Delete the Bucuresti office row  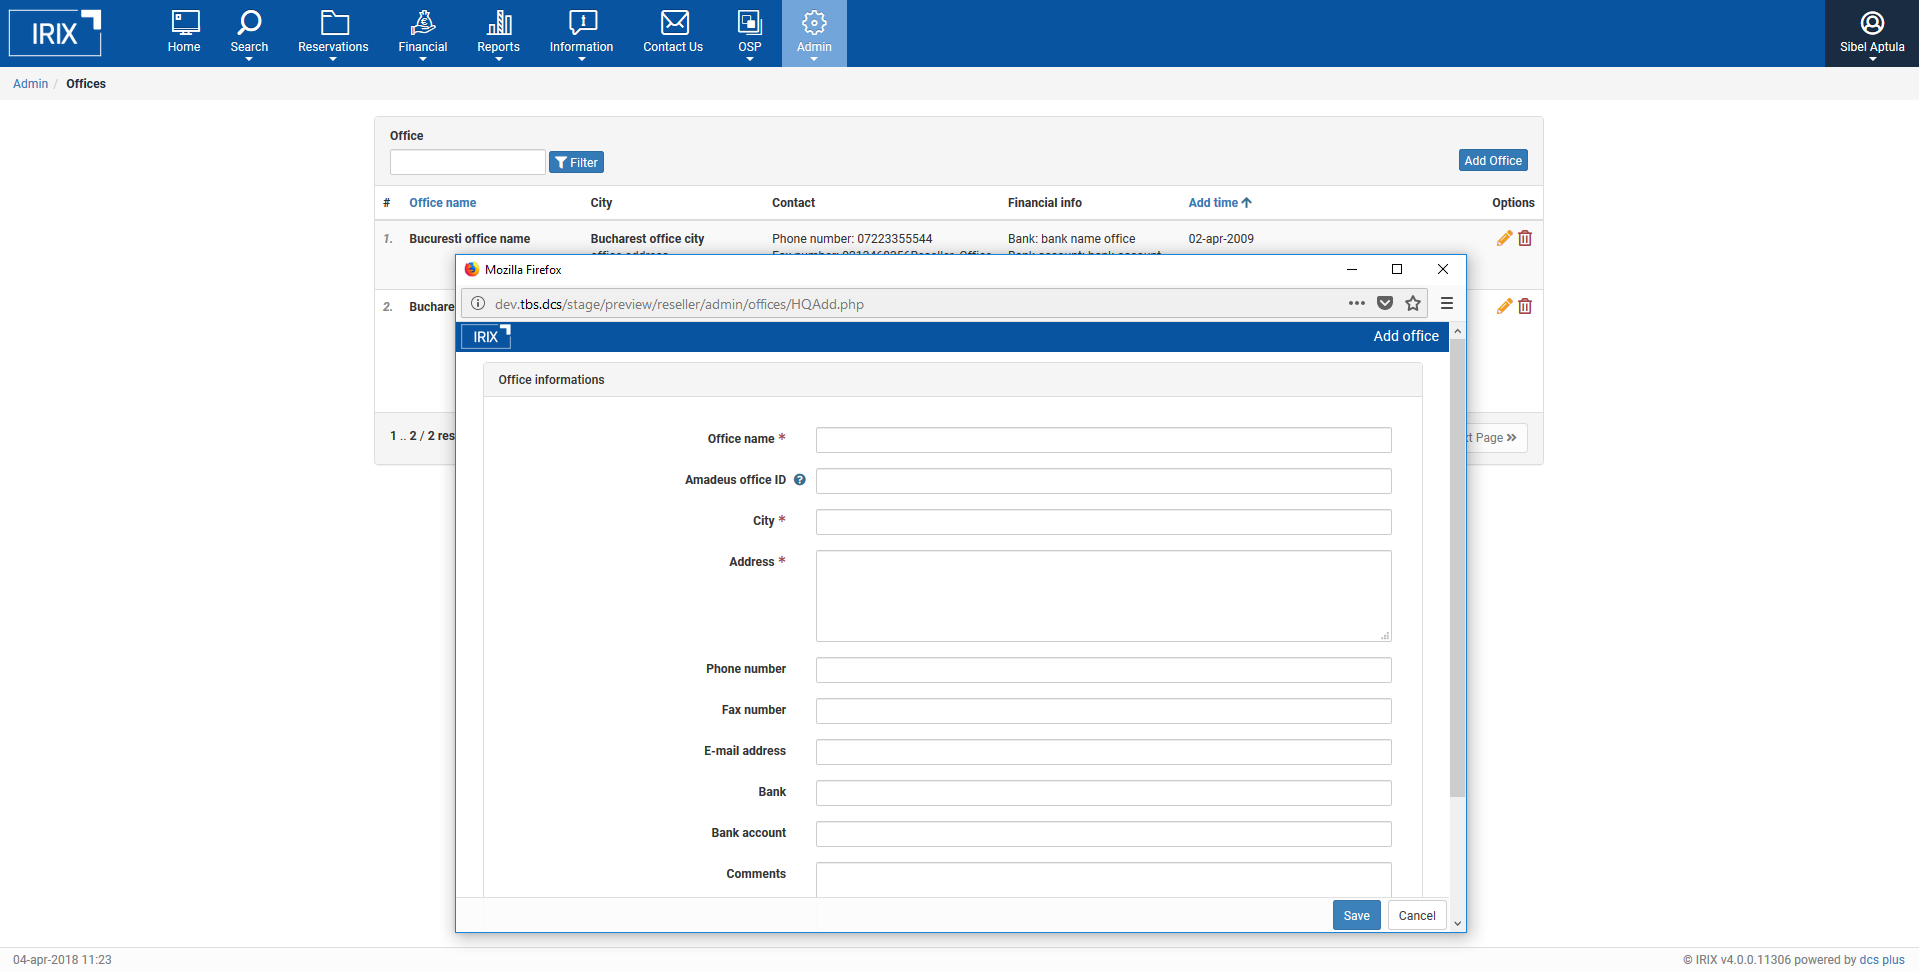[x=1525, y=238]
